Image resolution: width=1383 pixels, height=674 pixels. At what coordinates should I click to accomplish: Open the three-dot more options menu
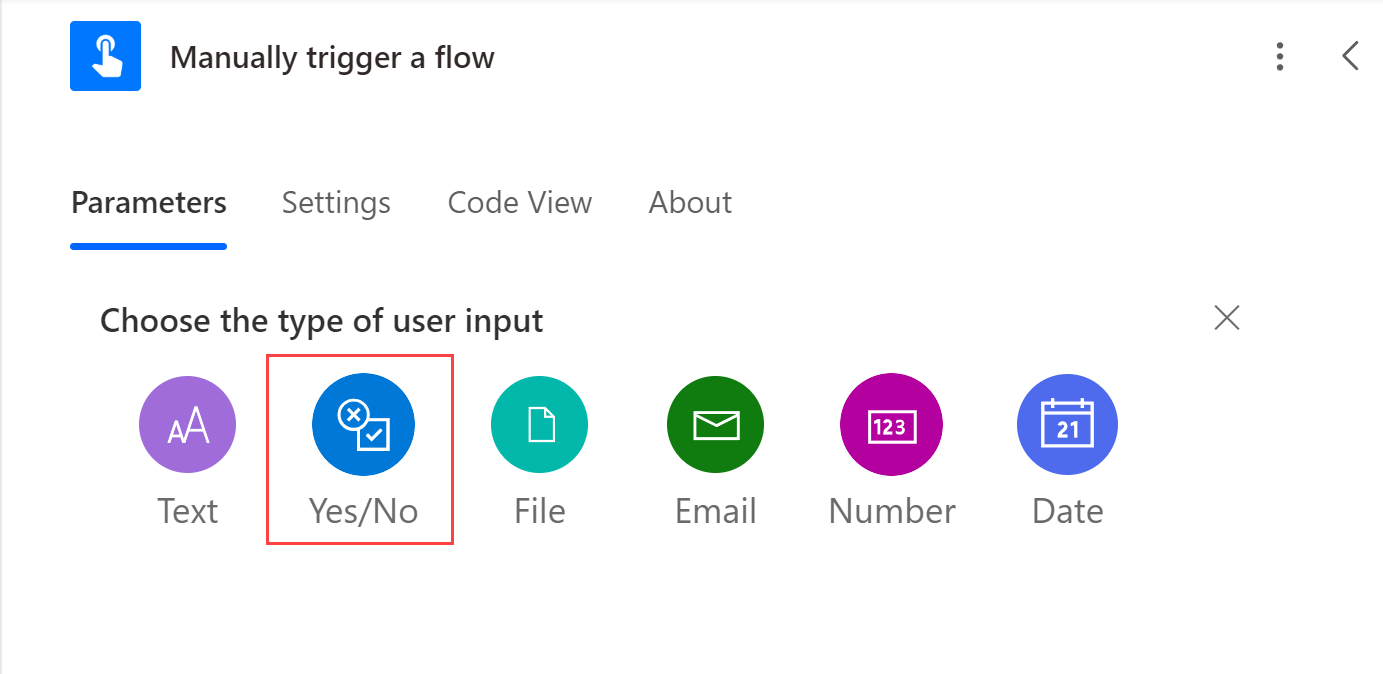click(1279, 56)
